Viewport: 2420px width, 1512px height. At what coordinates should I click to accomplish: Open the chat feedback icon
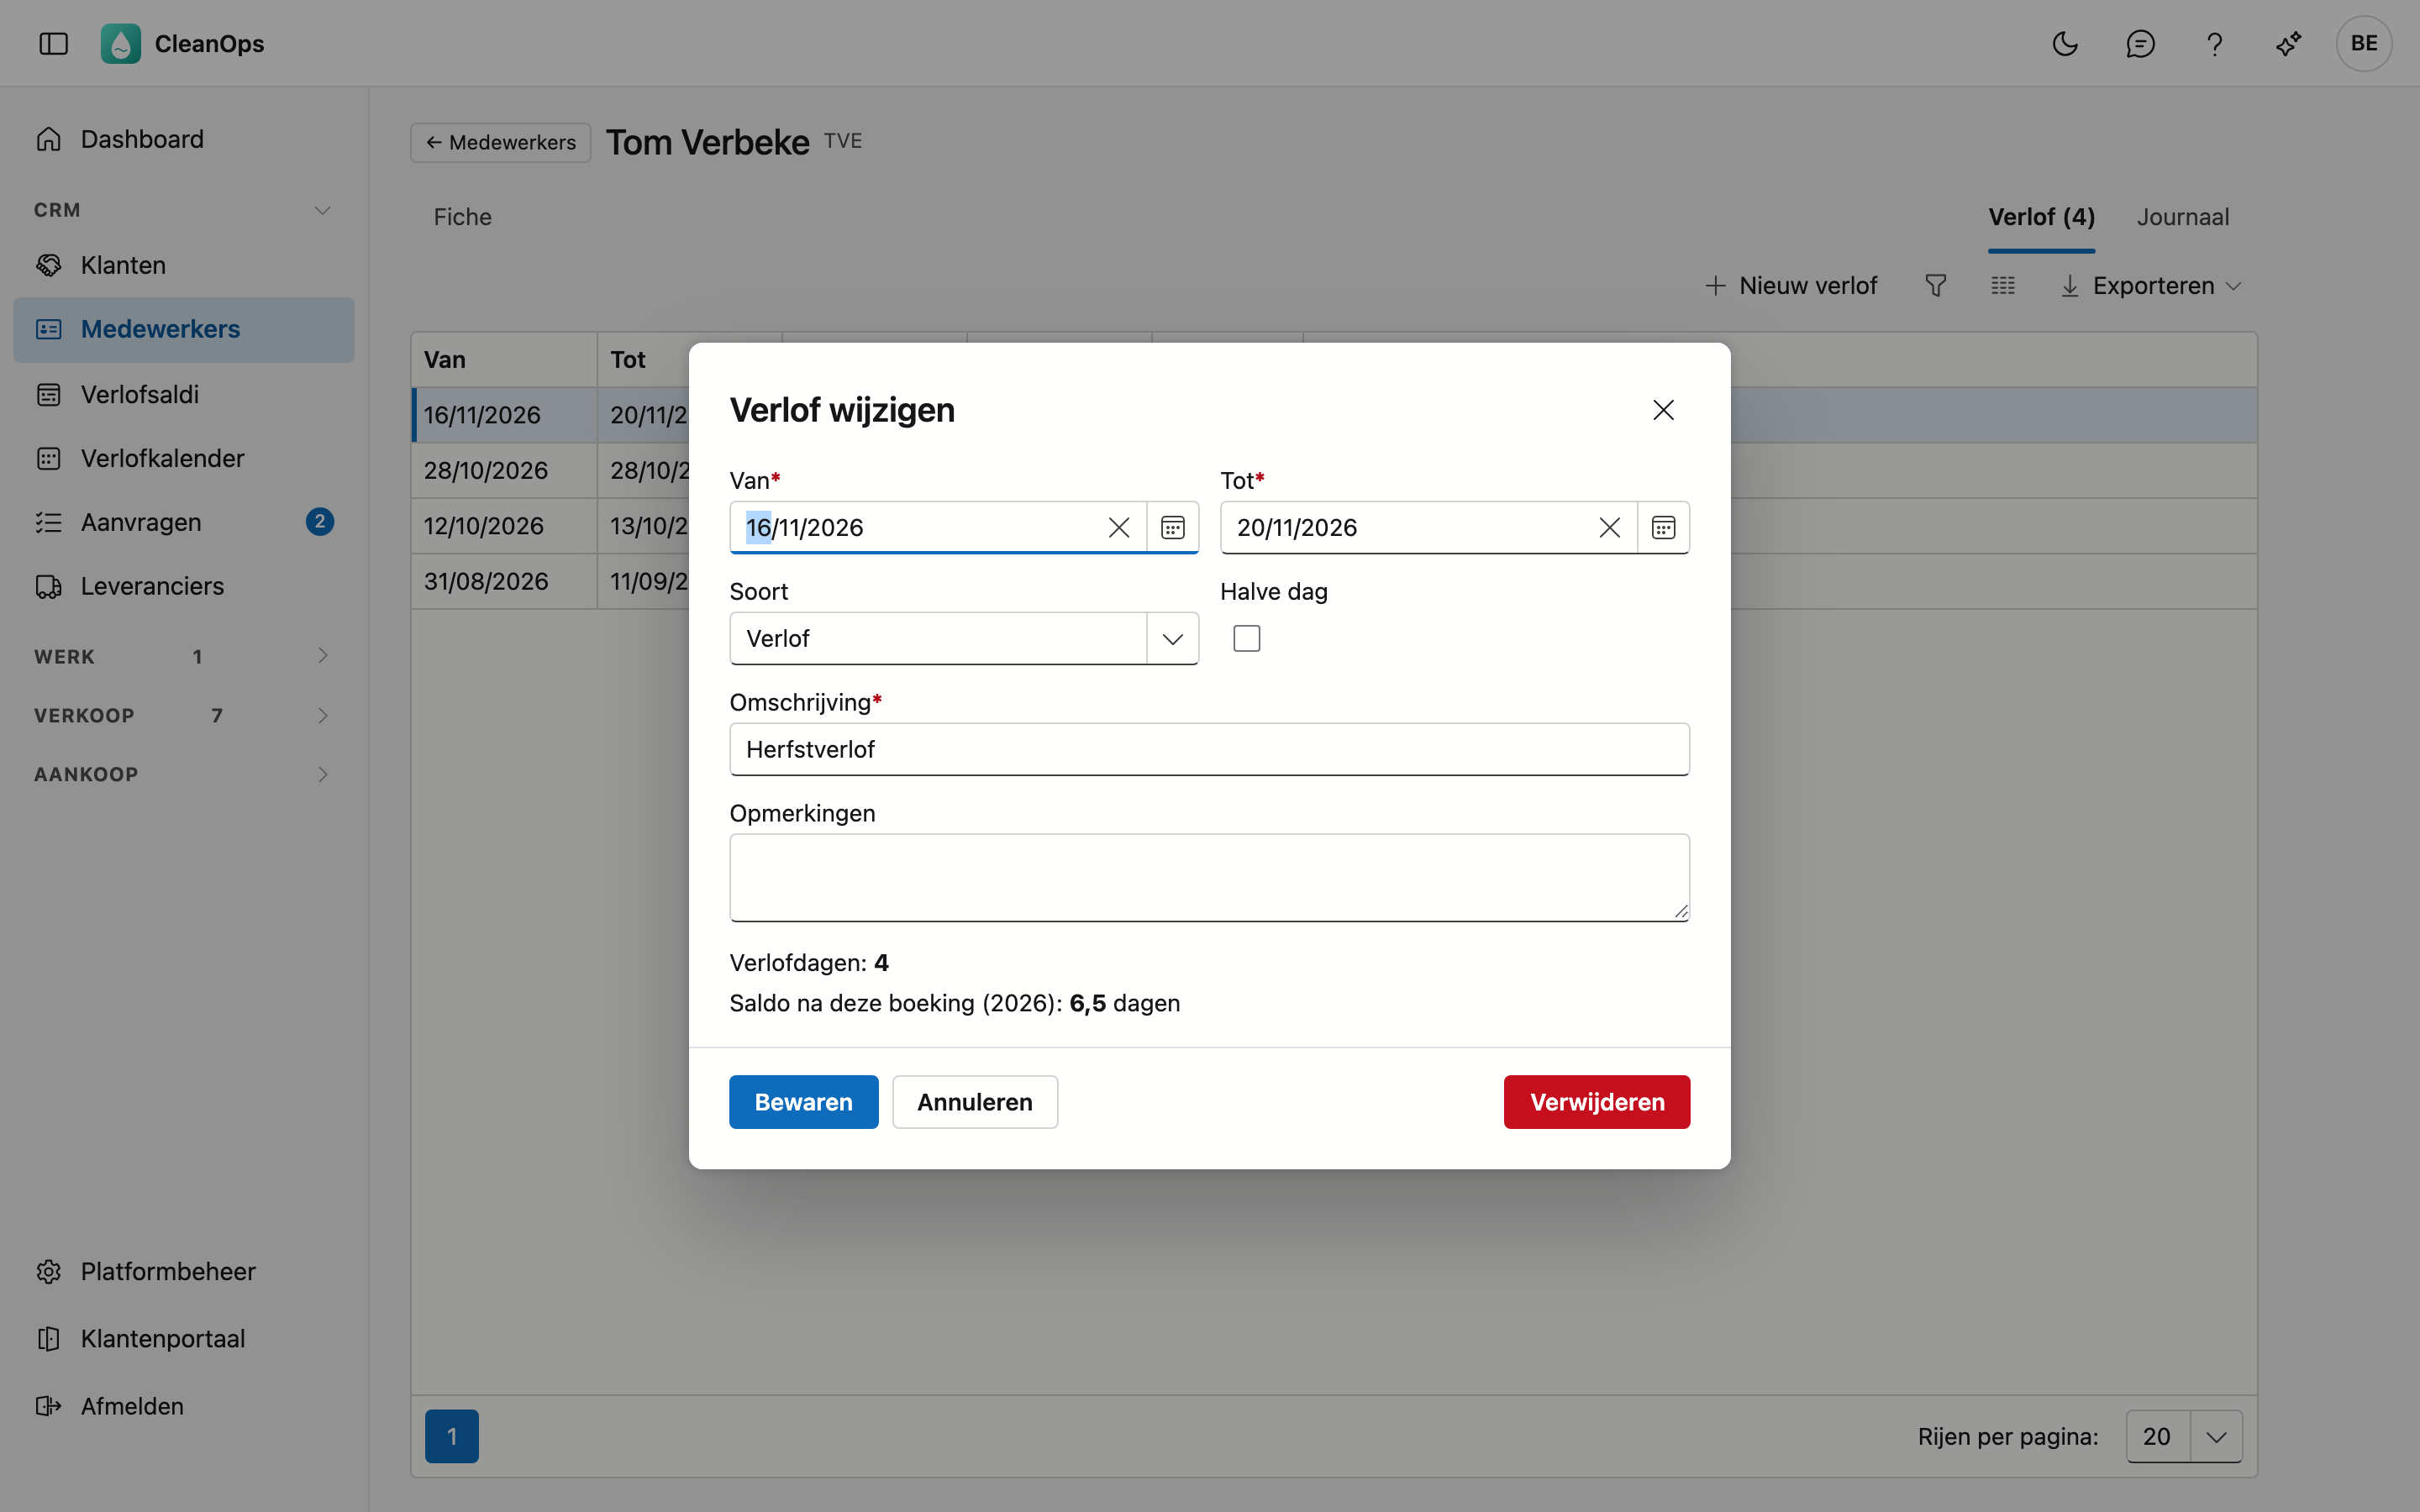pos(2140,43)
